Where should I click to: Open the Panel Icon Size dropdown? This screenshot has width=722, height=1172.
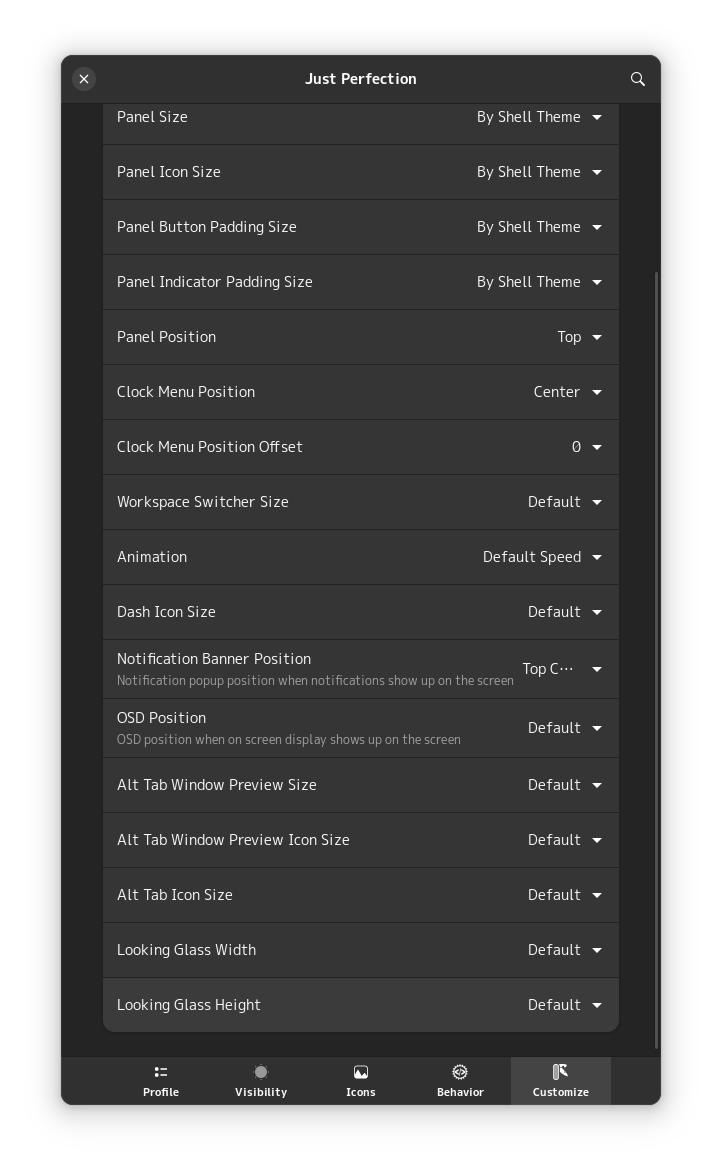pos(539,172)
